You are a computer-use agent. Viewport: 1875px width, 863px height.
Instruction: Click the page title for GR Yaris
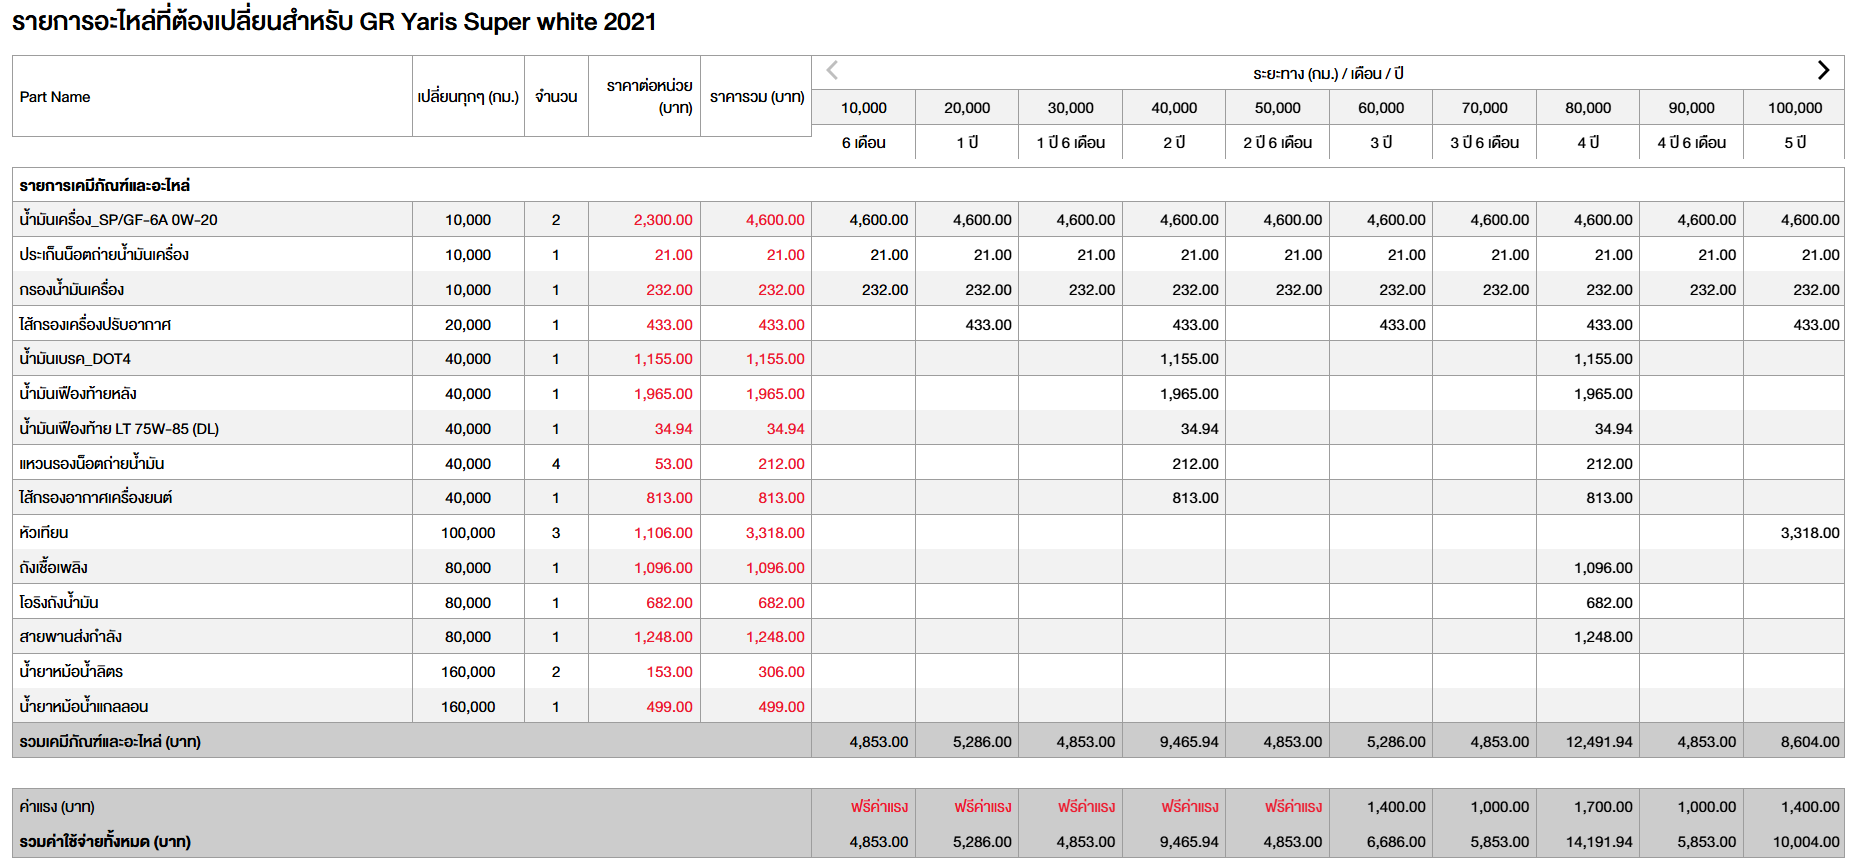pos(334,22)
